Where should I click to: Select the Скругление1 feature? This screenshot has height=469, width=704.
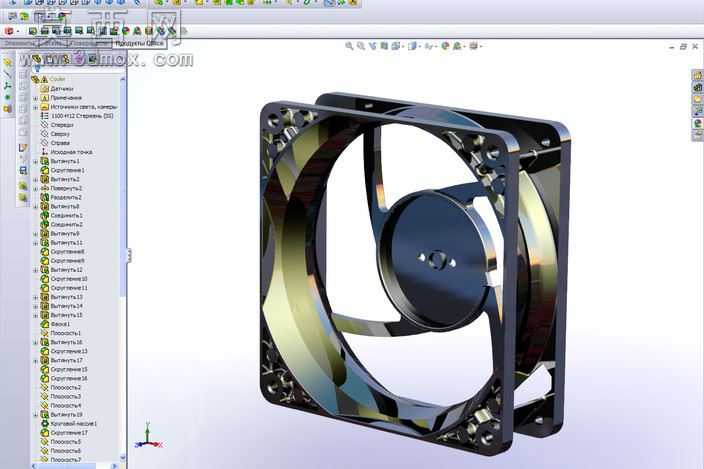(63, 170)
